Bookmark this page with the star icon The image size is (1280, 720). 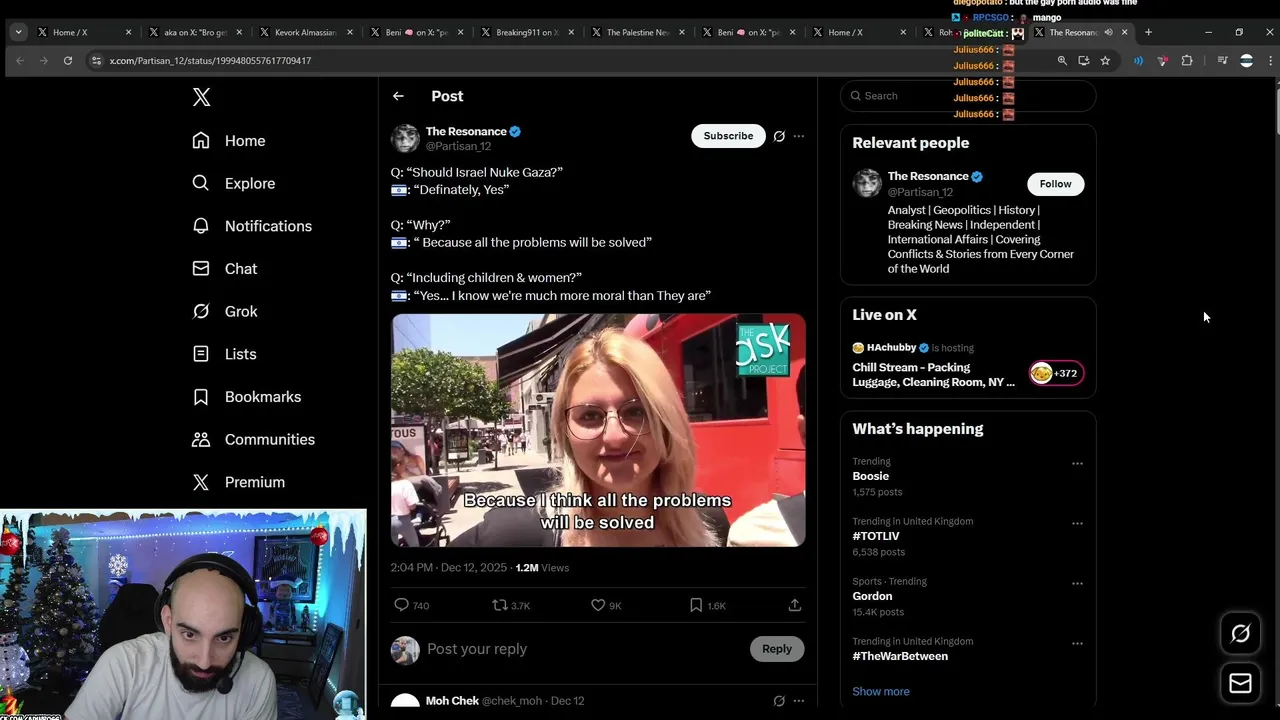point(1105,61)
